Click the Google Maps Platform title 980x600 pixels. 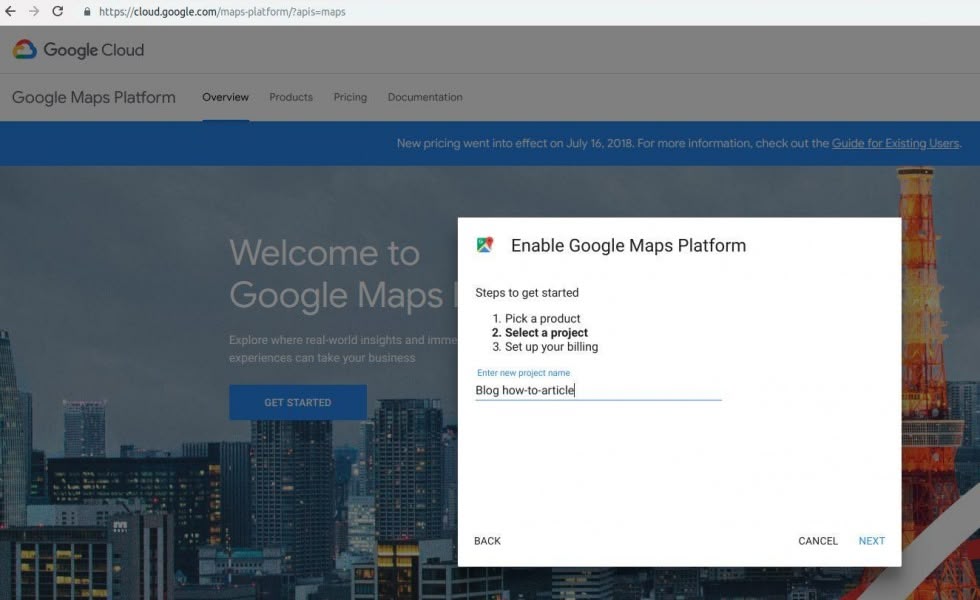[94, 97]
